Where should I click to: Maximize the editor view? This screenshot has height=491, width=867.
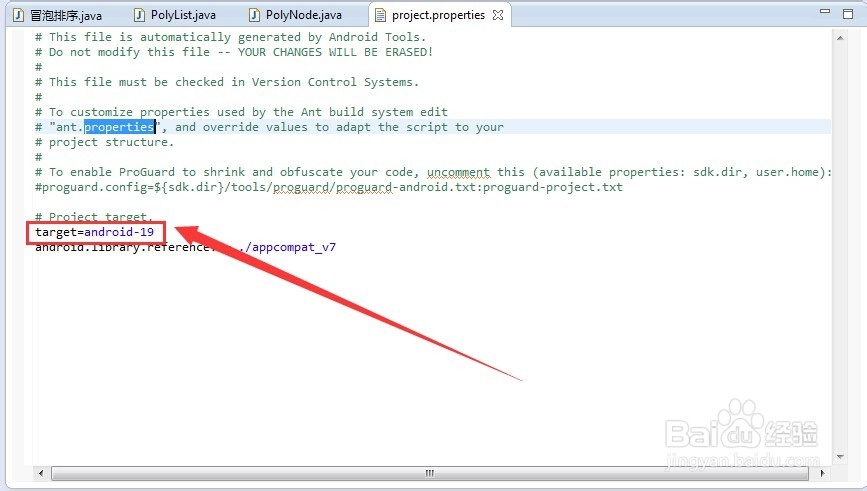[x=848, y=14]
